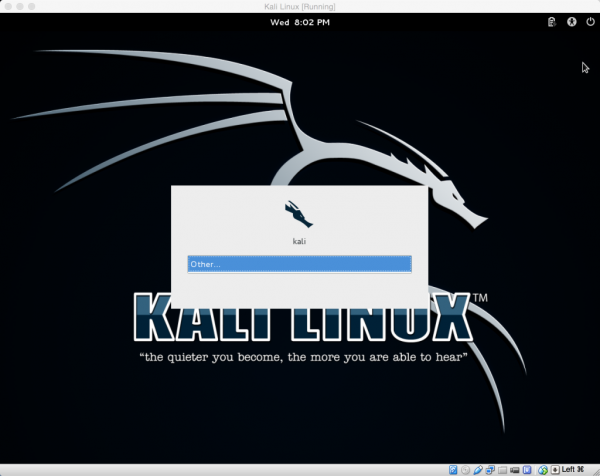Zoom the Kali Linux VM window
The image size is (600, 476).
[32, 7]
